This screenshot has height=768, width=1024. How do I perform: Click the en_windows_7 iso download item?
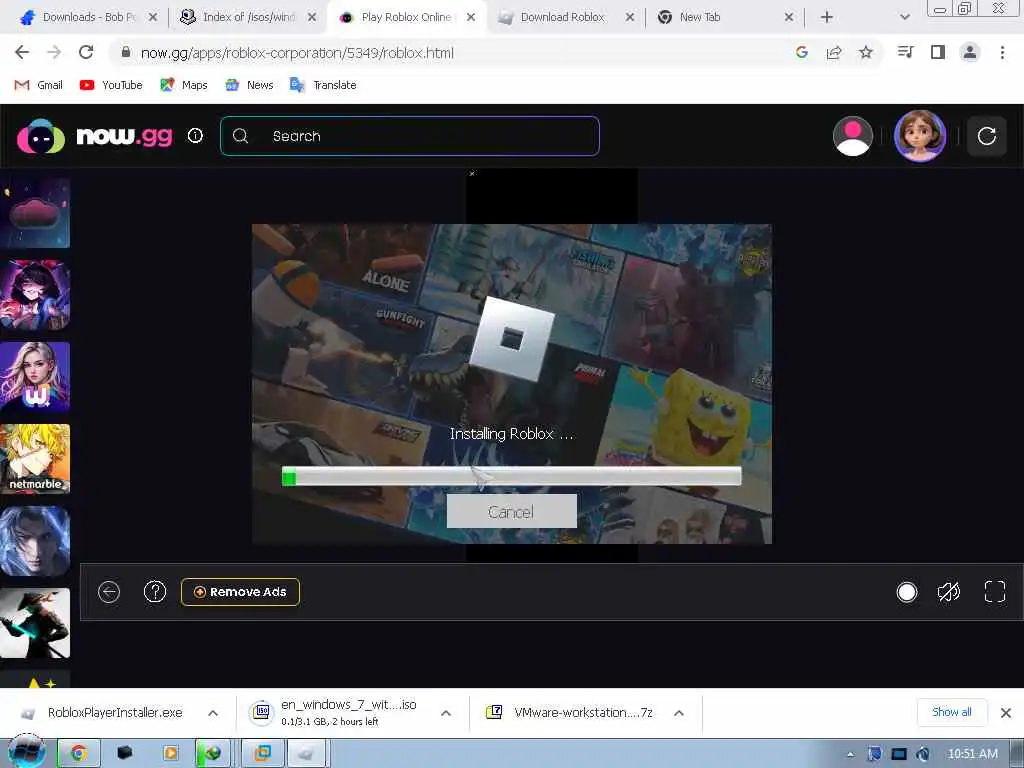click(334, 712)
